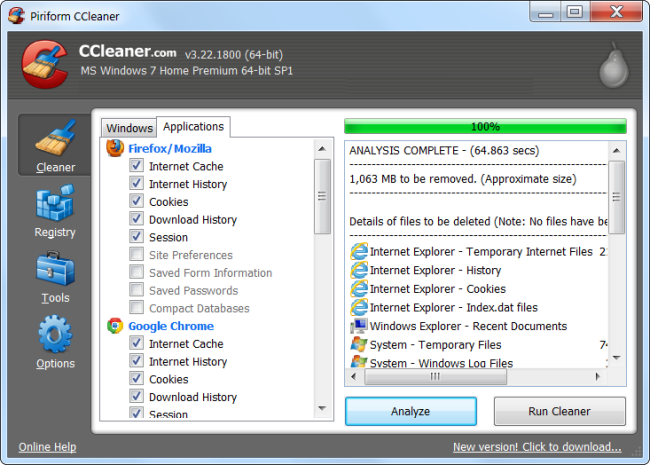Uncheck Google Chrome Internet History

(136, 361)
